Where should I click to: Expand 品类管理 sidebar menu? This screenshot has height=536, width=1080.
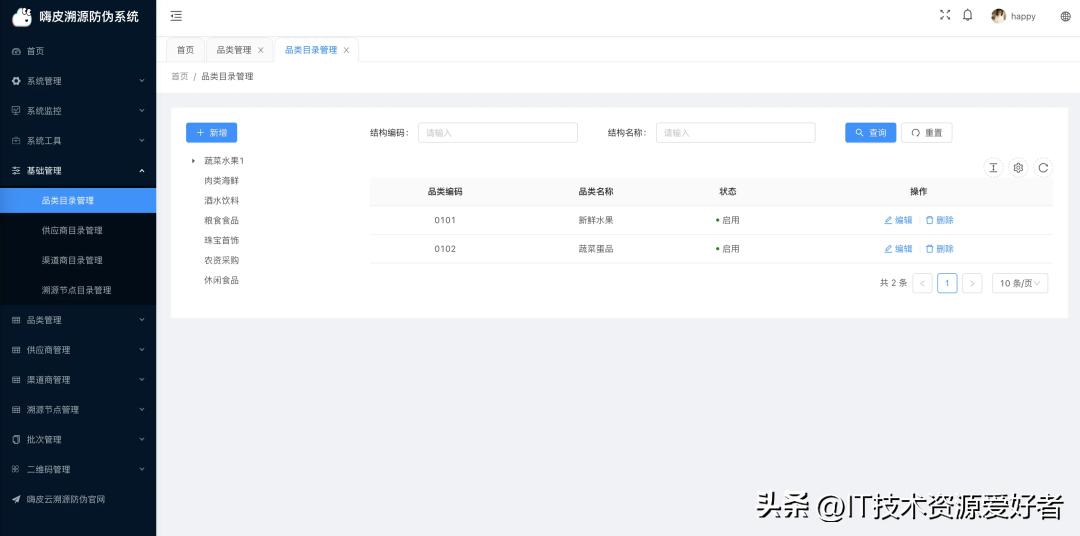pyautogui.click(x=78, y=320)
